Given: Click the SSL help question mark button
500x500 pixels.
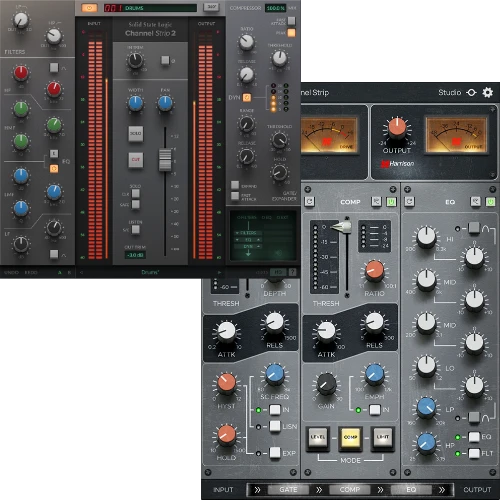Looking at the screenshot, I should [292, 272].
